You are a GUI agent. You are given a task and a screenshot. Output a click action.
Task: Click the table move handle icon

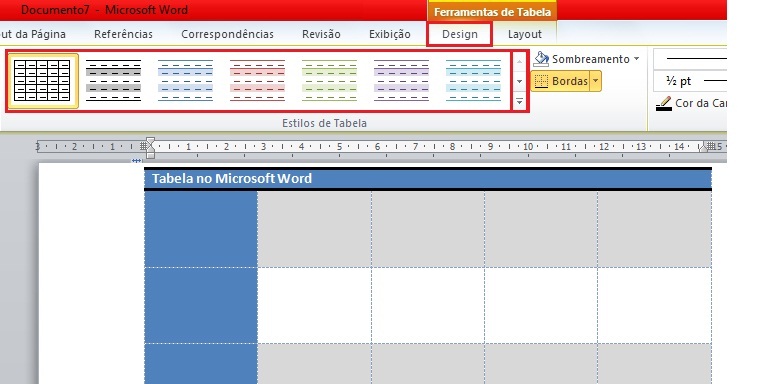click(136, 161)
